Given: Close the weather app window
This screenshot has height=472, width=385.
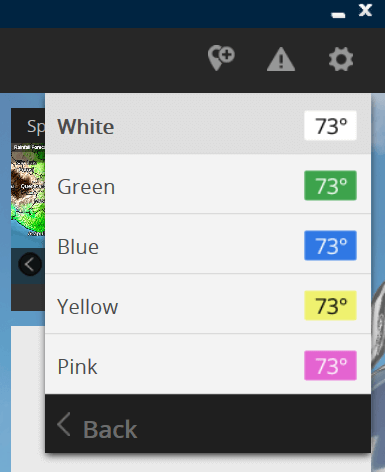Looking at the screenshot, I should [365, 10].
